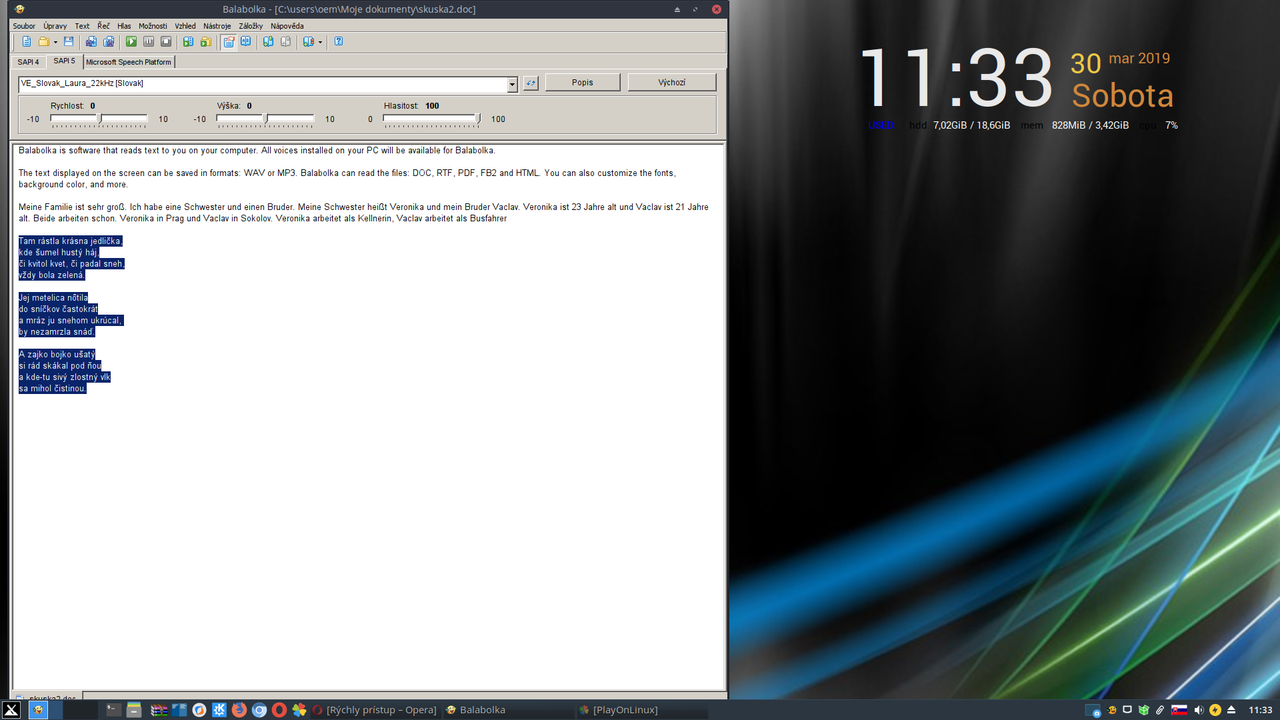Click the Open file folder icon
The height and width of the screenshot is (720, 1280).
(x=44, y=42)
